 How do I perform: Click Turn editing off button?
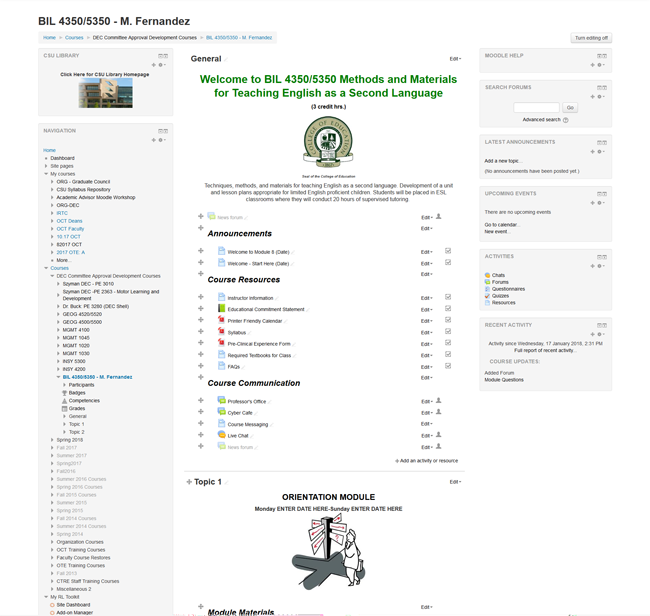point(591,38)
